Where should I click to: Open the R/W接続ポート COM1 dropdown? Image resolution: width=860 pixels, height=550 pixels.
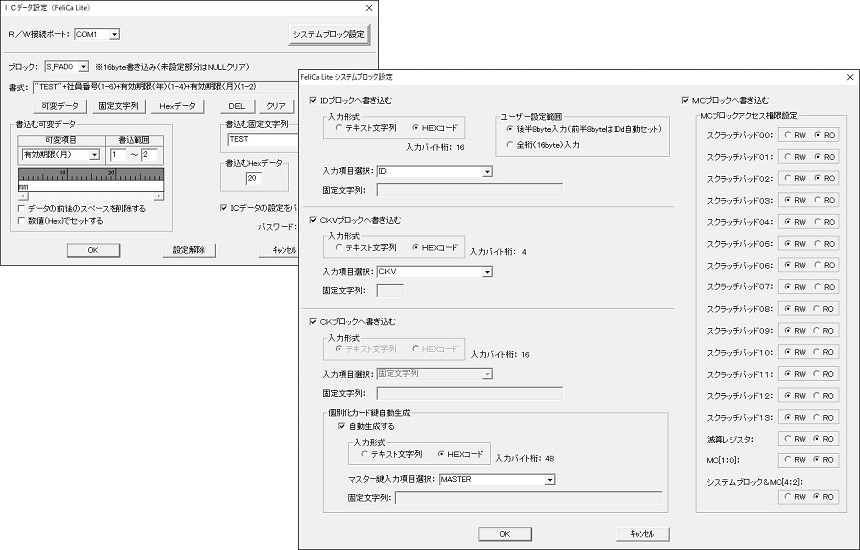[x=114, y=34]
